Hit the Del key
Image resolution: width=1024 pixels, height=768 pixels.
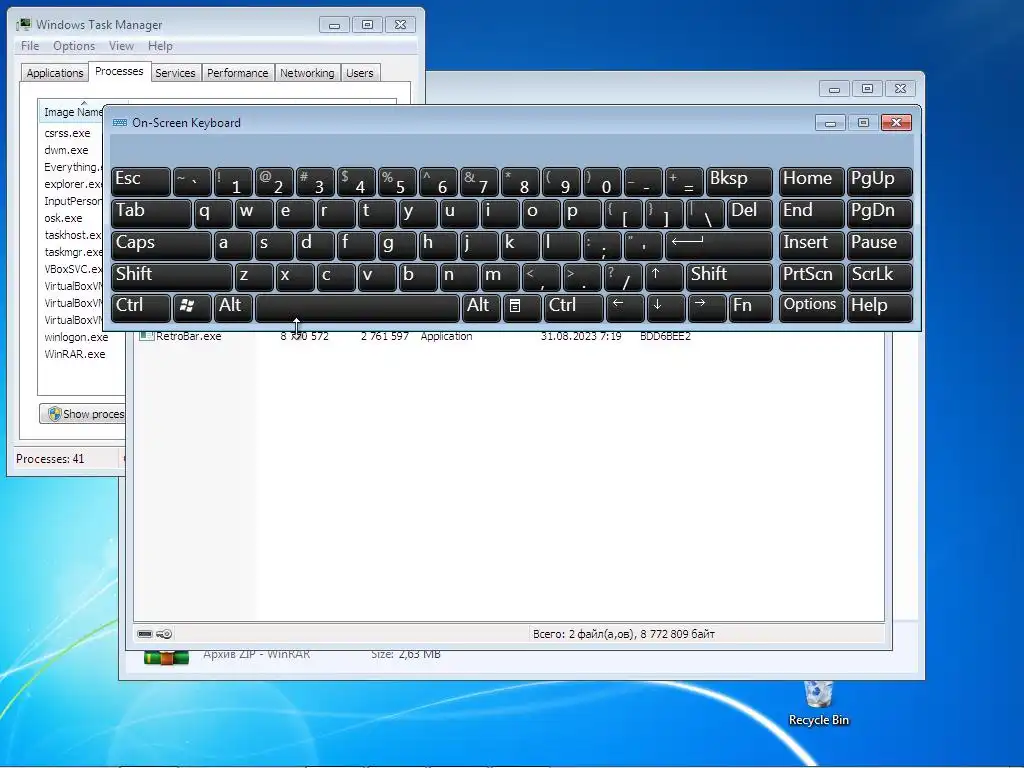pos(749,213)
